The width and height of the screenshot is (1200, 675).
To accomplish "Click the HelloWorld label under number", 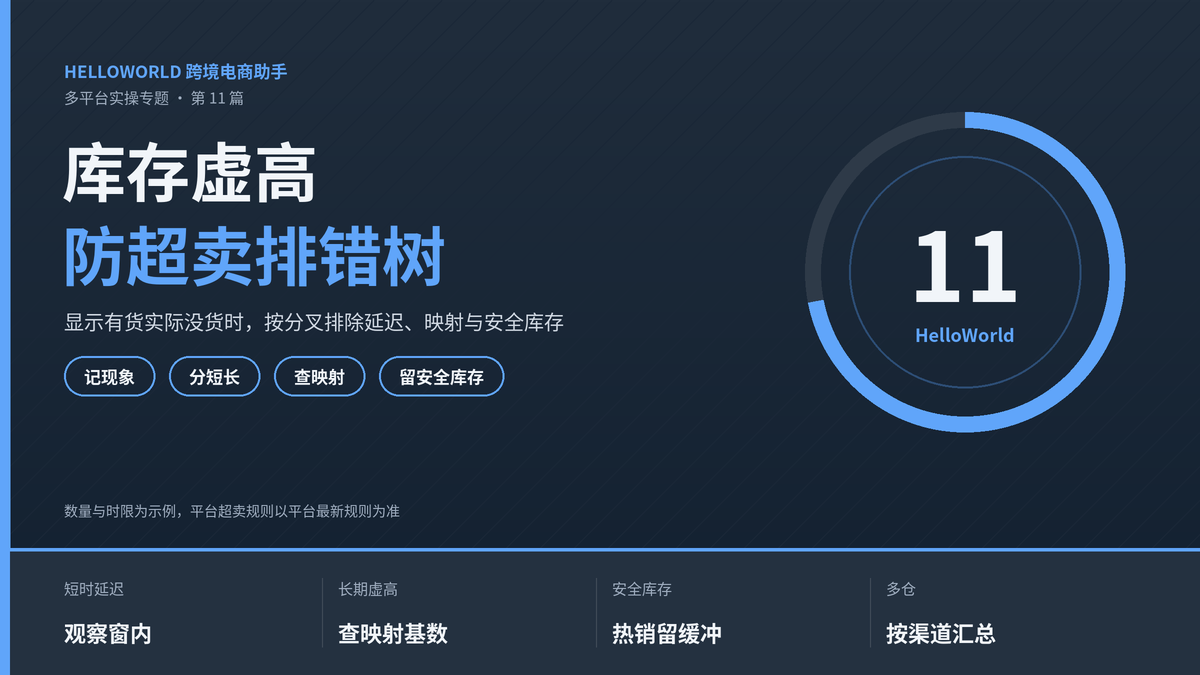I will [x=965, y=336].
